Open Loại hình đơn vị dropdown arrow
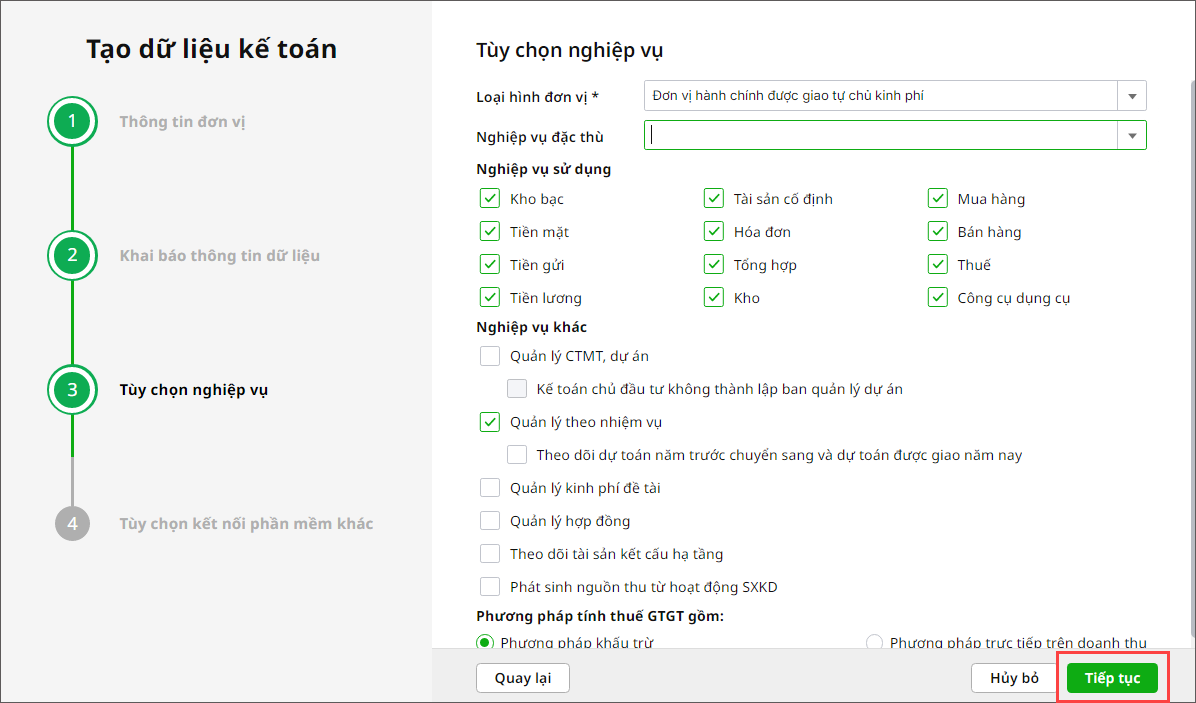Image resolution: width=1196 pixels, height=703 pixels. point(1132,96)
